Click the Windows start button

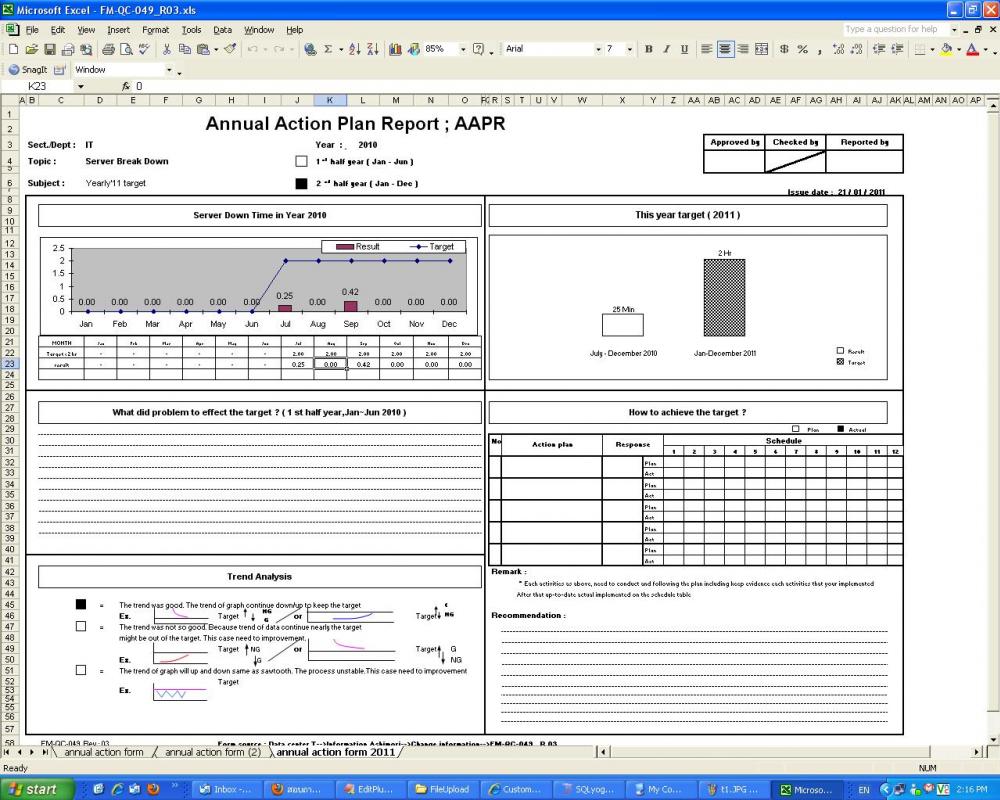tap(36, 789)
